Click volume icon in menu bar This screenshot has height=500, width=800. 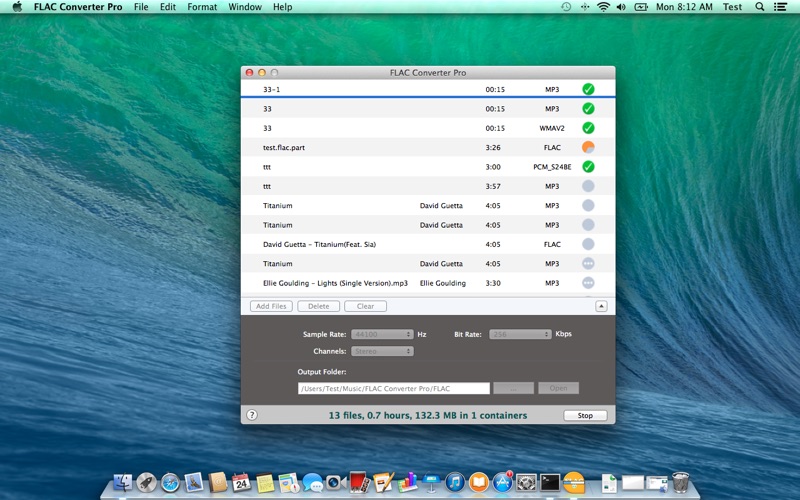[x=621, y=7]
